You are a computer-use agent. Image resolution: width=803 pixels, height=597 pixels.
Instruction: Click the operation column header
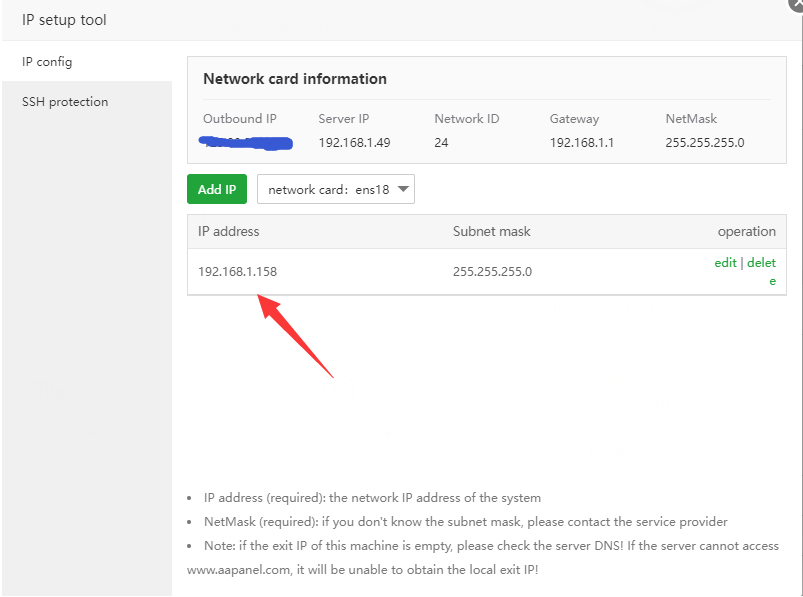pyautogui.click(x=746, y=231)
